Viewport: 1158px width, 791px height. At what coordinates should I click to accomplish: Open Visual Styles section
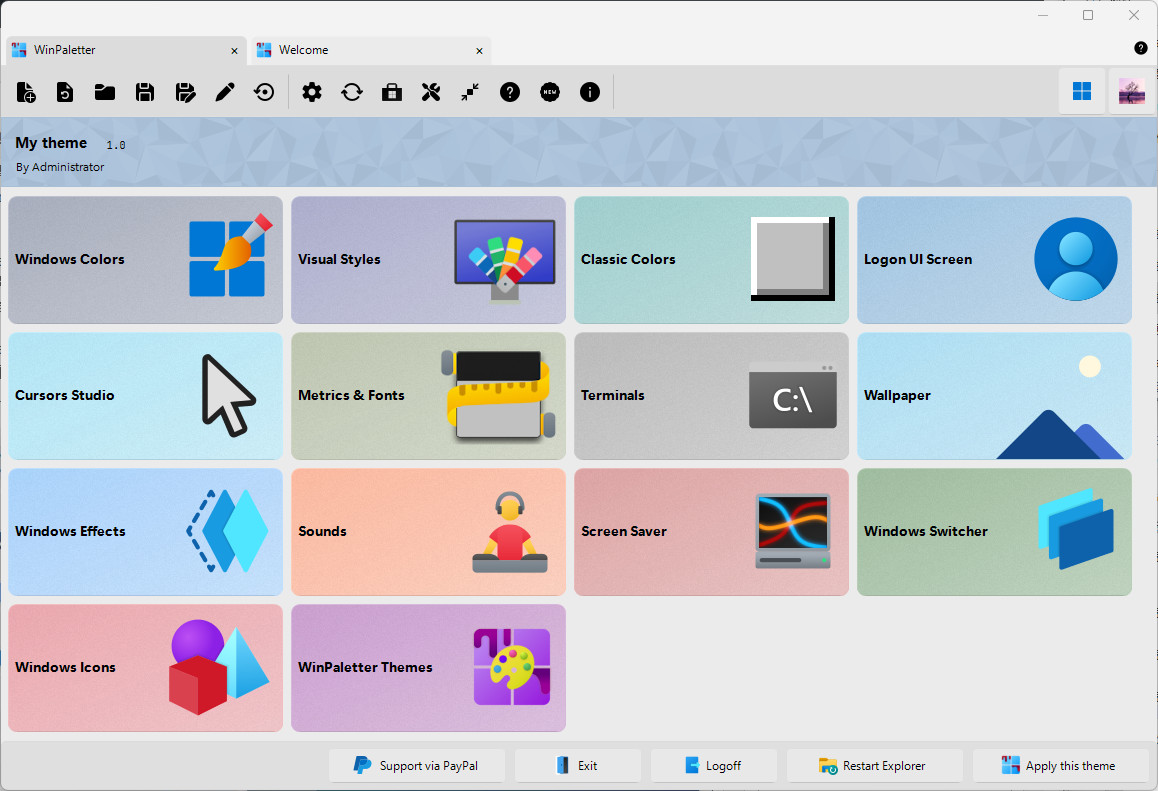click(428, 260)
